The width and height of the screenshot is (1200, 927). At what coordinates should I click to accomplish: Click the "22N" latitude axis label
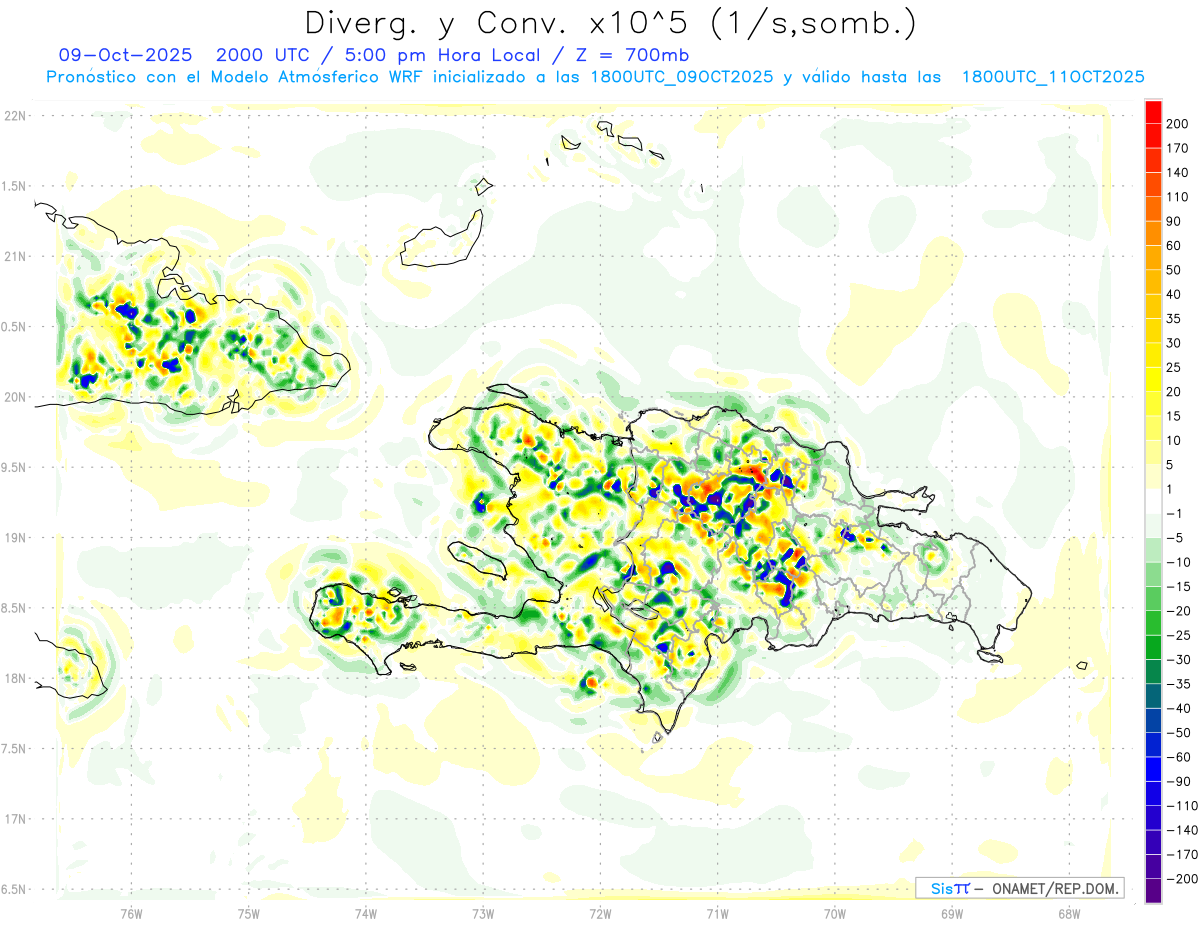pyautogui.click(x=14, y=116)
